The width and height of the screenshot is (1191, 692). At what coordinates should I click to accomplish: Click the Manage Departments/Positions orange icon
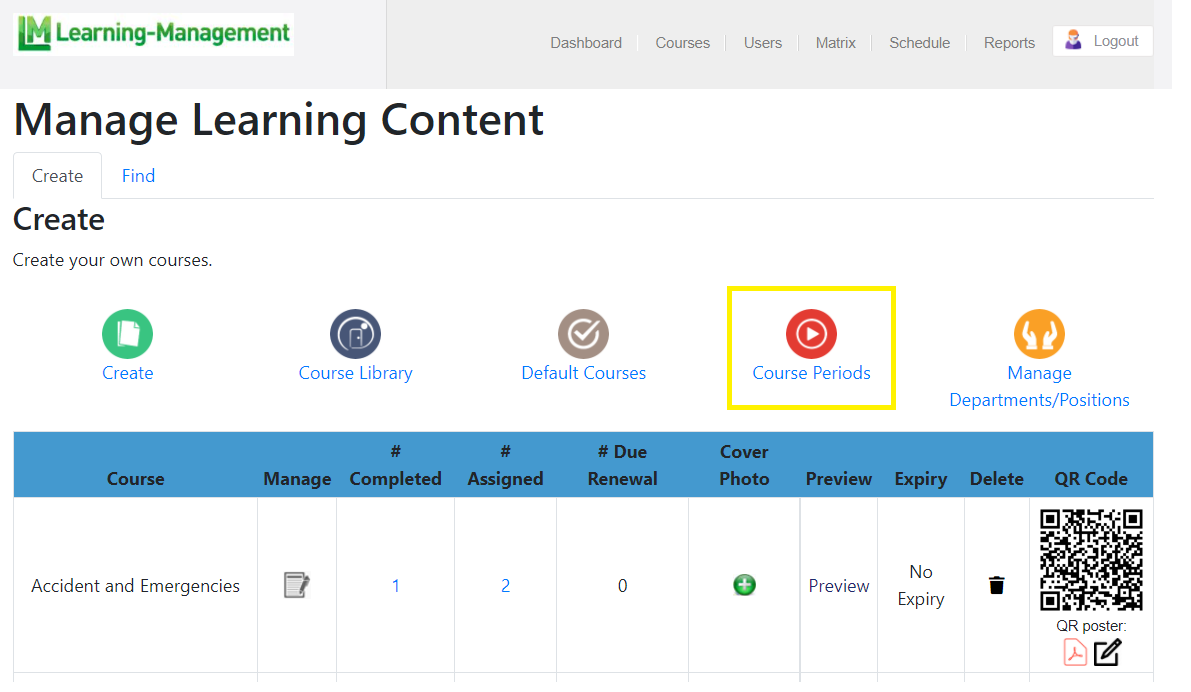coord(1039,334)
